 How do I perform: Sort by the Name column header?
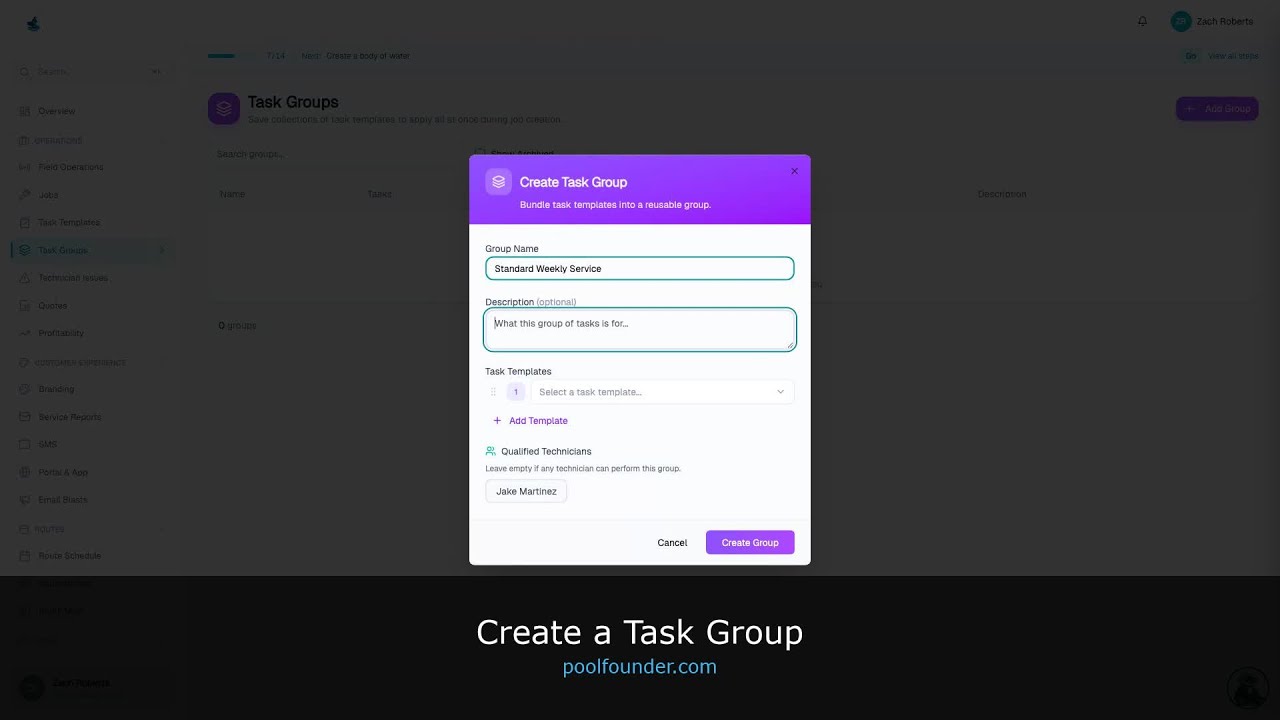pos(232,194)
